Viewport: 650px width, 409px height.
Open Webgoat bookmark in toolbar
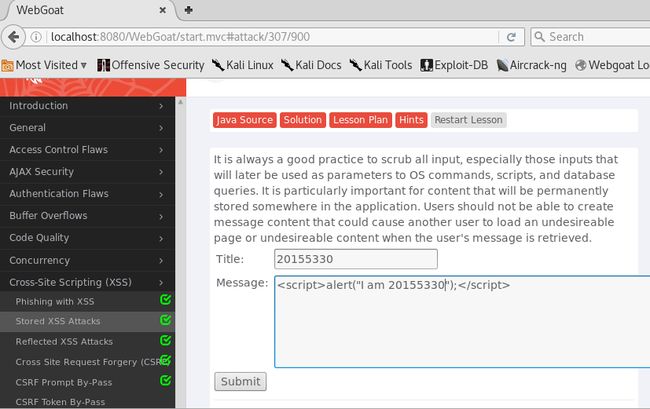click(x=612, y=65)
